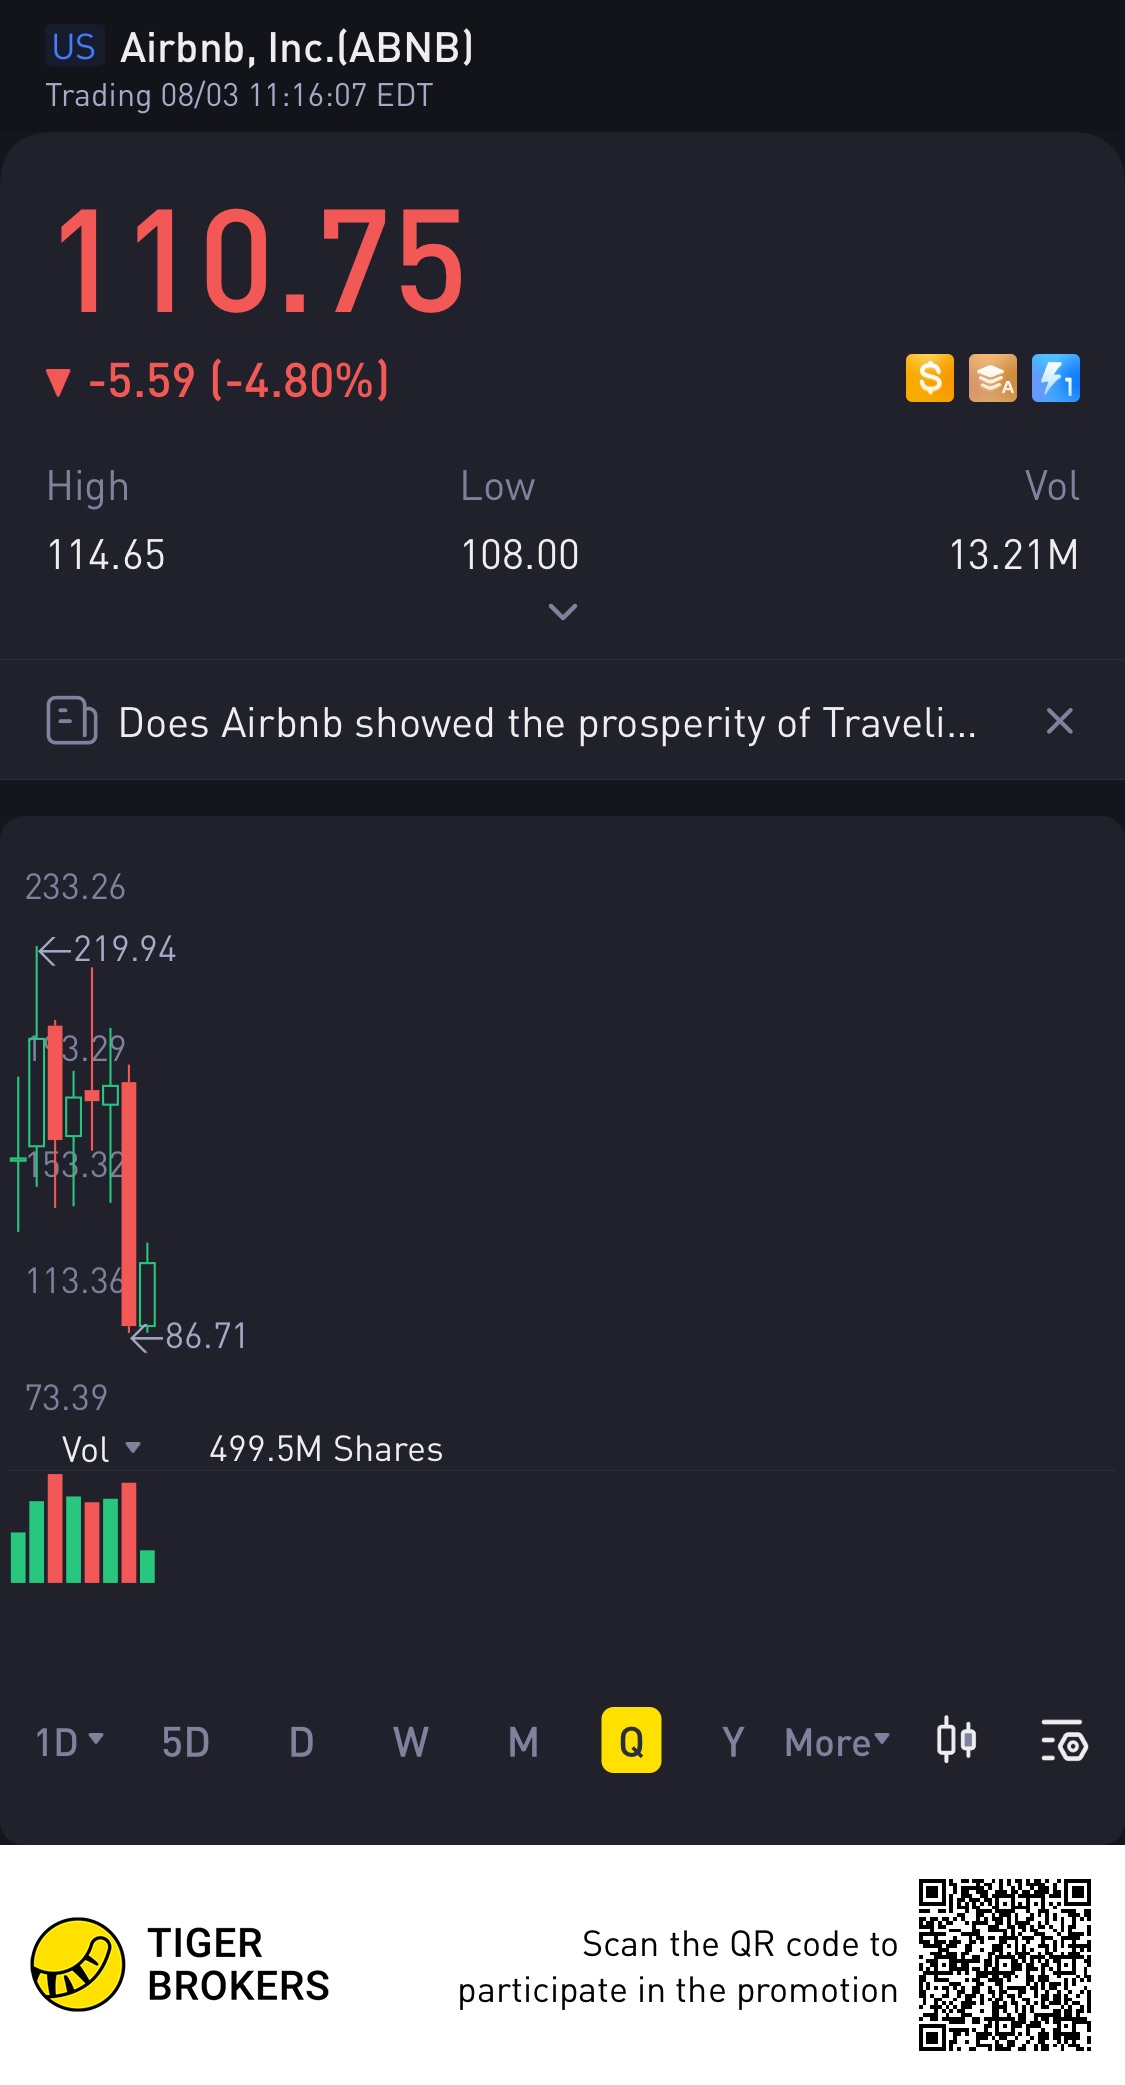Image resolution: width=1125 pixels, height=2085 pixels.
Task: Tap the orange stacked layers badge icon
Action: pyautogui.click(x=992, y=378)
